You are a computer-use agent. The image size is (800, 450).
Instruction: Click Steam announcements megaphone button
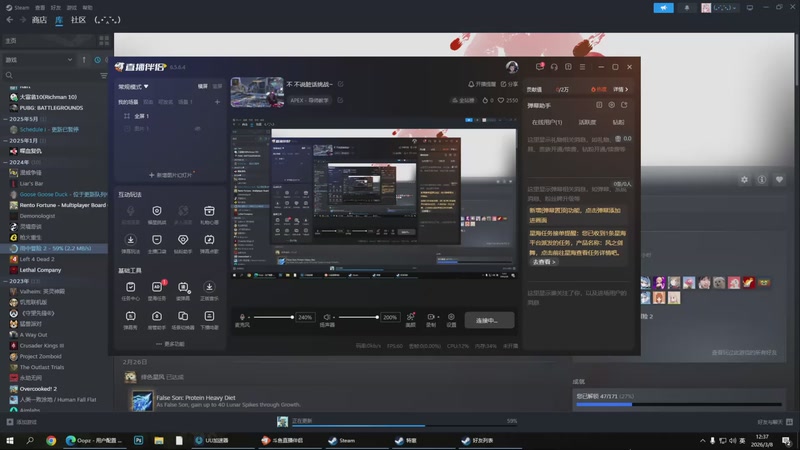(663, 8)
